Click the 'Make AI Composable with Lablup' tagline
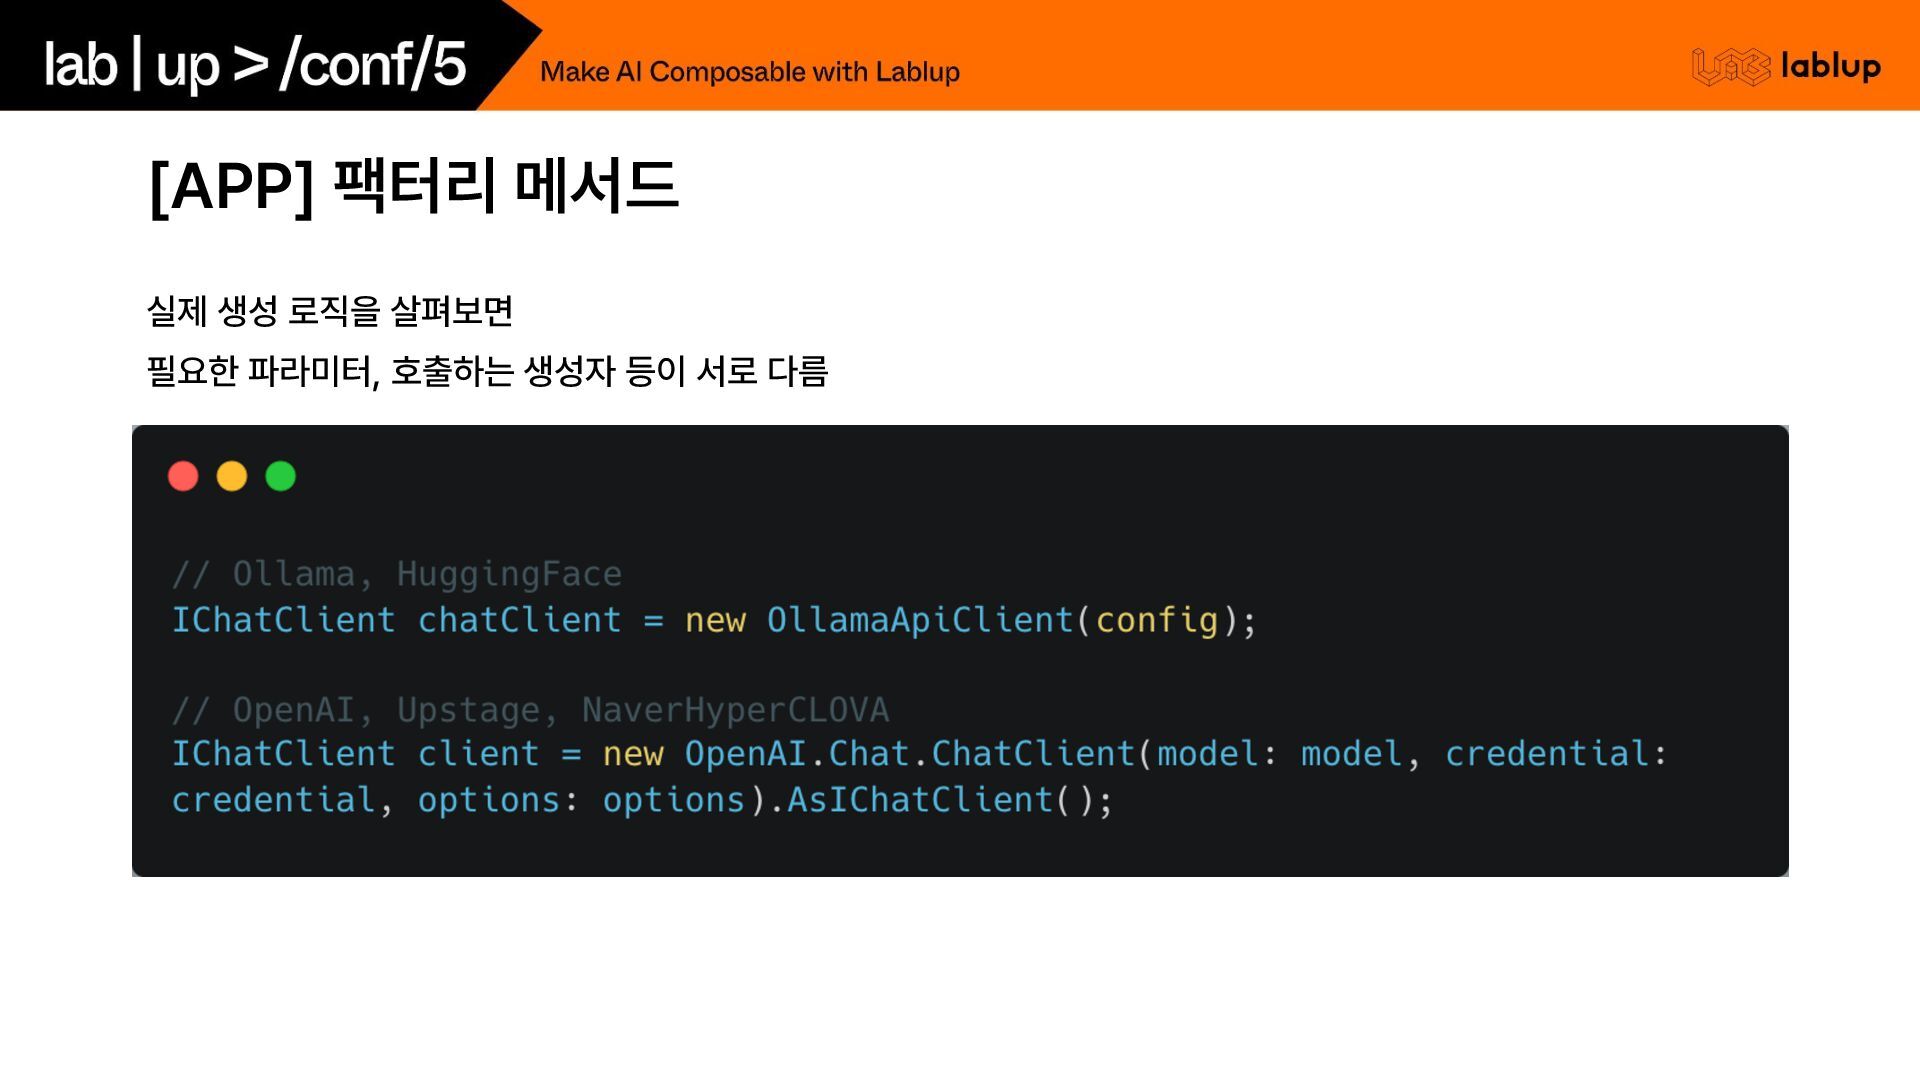The image size is (1920, 1080). pyautogui.click(x=749, y=72)
